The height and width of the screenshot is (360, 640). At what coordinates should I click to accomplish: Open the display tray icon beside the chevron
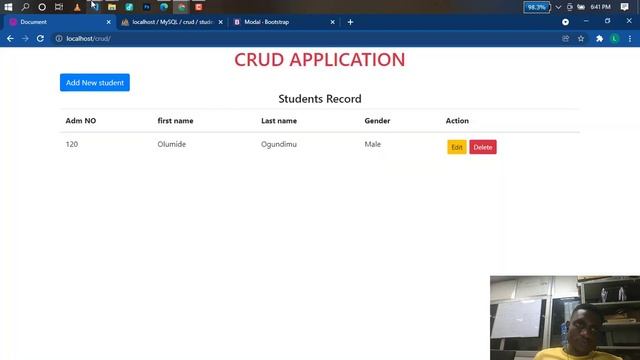(570, 7)
